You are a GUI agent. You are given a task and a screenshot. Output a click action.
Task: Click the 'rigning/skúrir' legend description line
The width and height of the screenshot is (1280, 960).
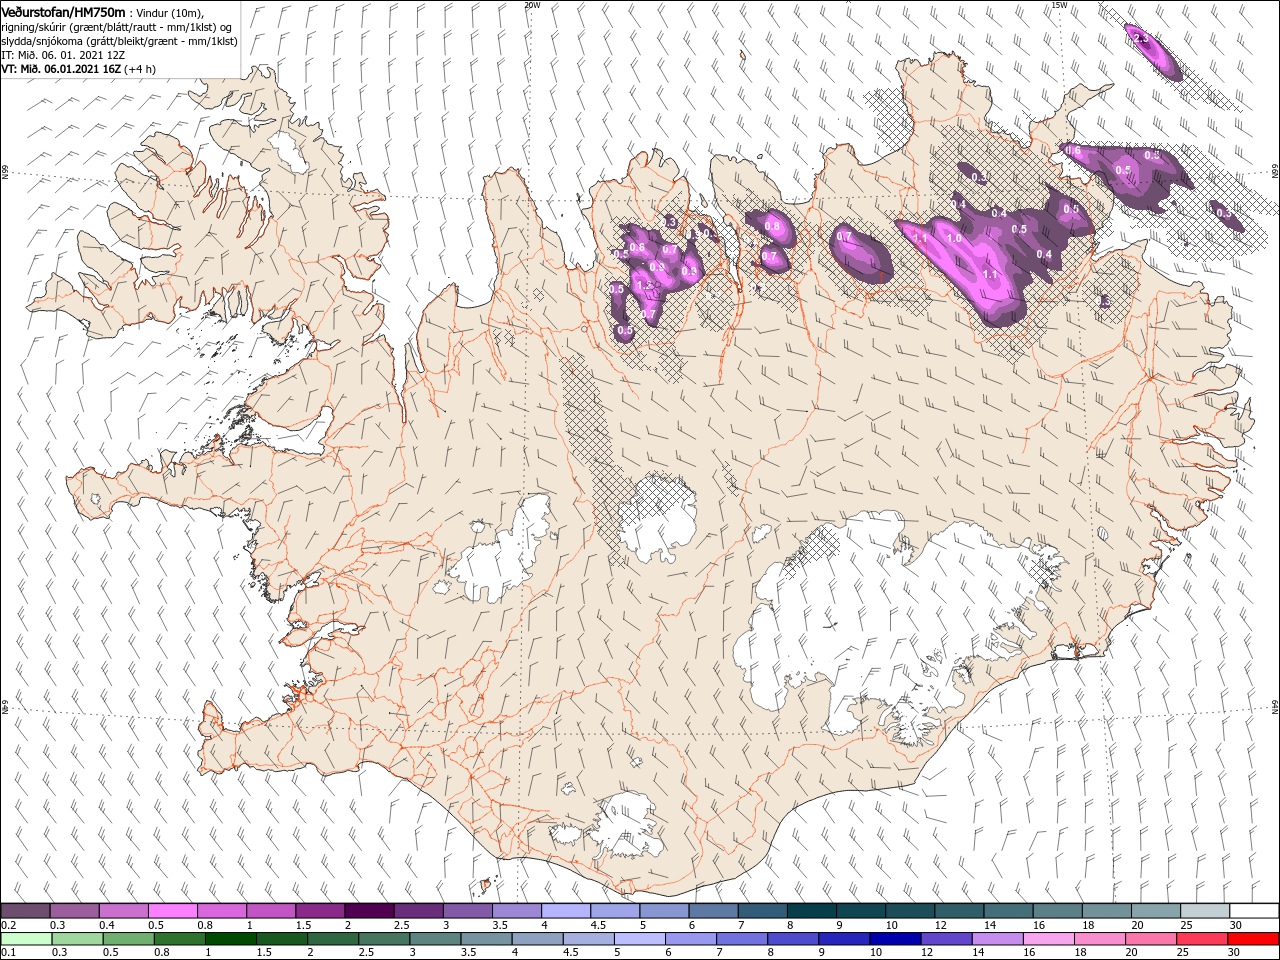[x=116, y=26]
